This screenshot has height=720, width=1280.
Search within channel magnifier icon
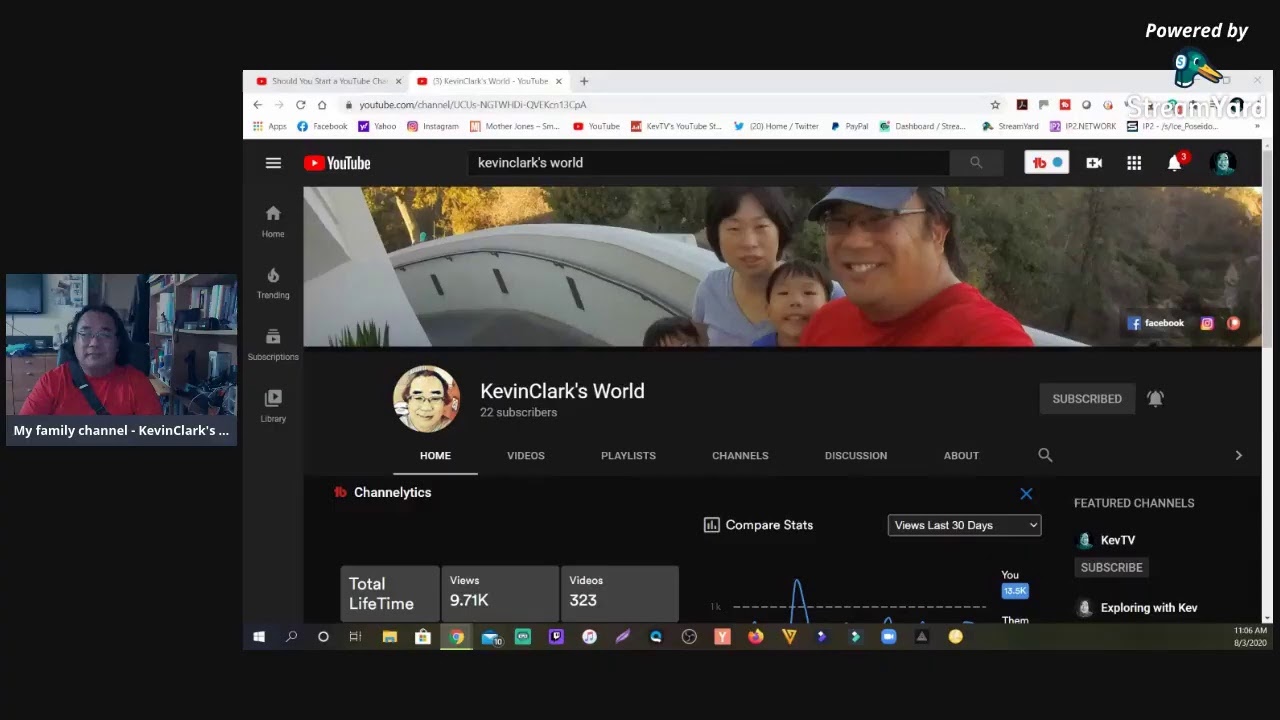pos(1045,455)
